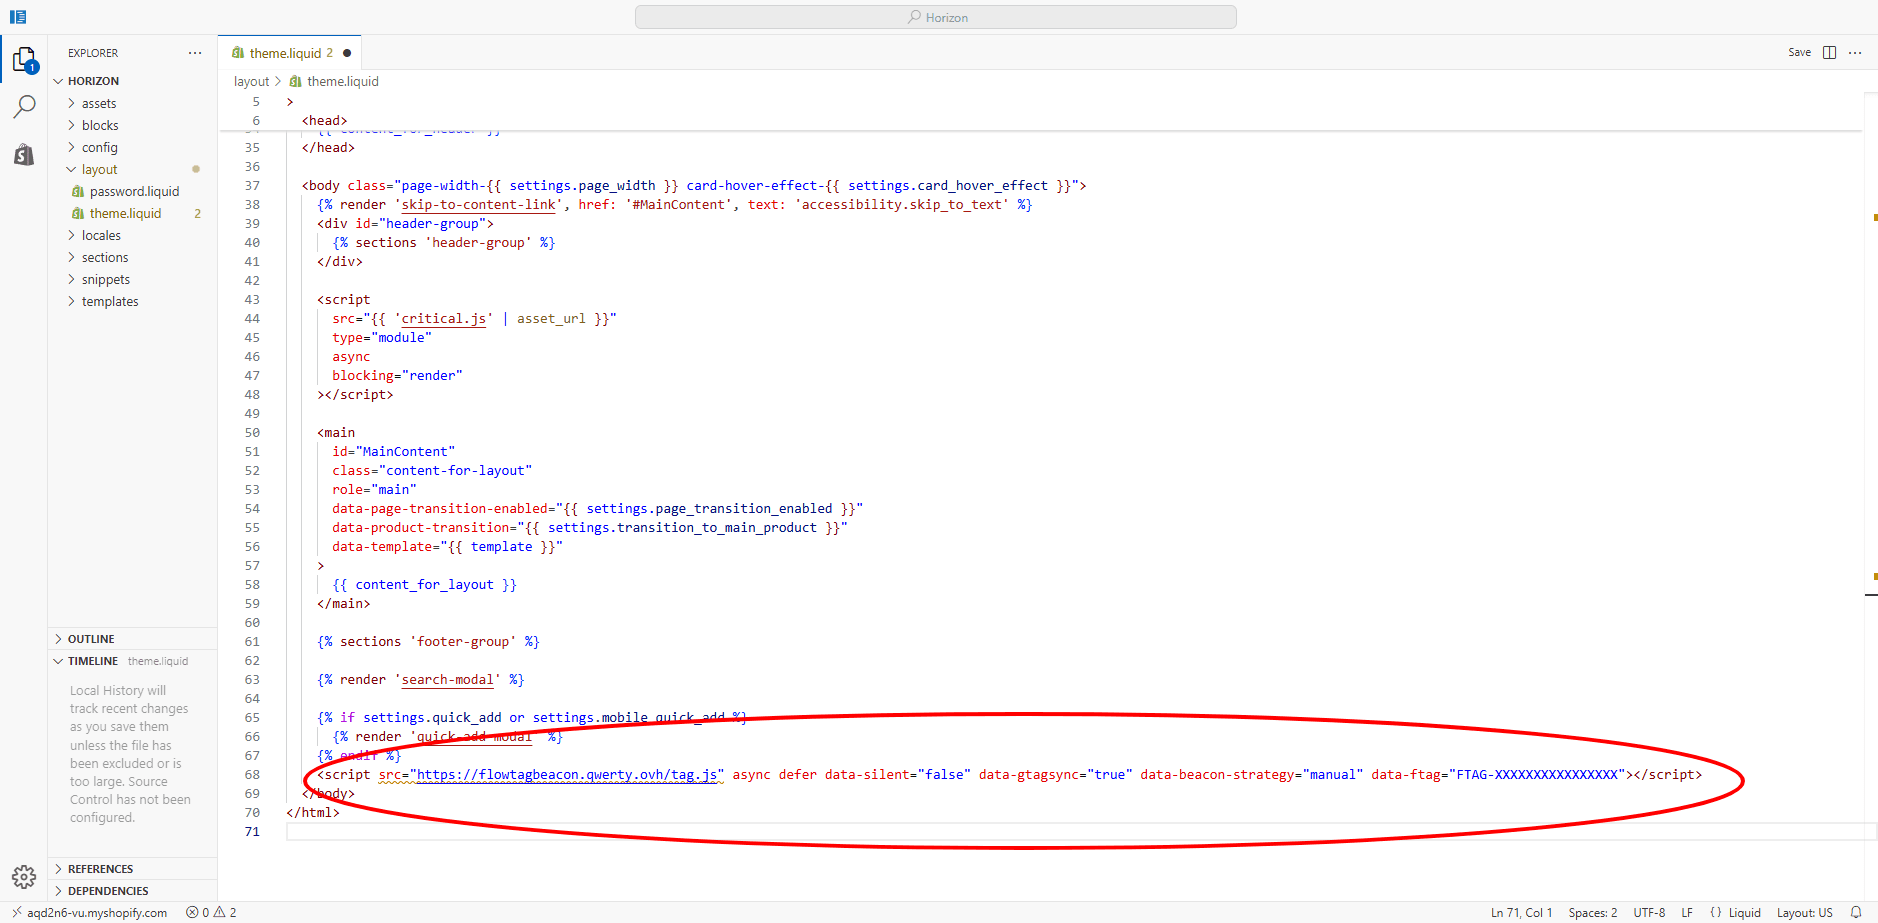Select the theme.liquid editor tab
The height and width of the screenshot is (923, 1878).
click(289, 52)
